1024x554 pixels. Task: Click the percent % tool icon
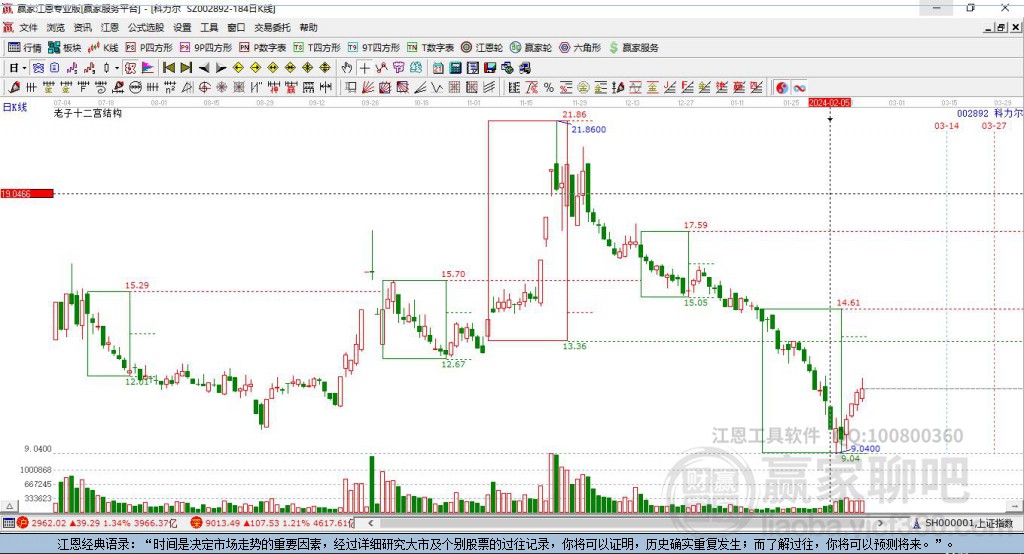click(549, 88)
